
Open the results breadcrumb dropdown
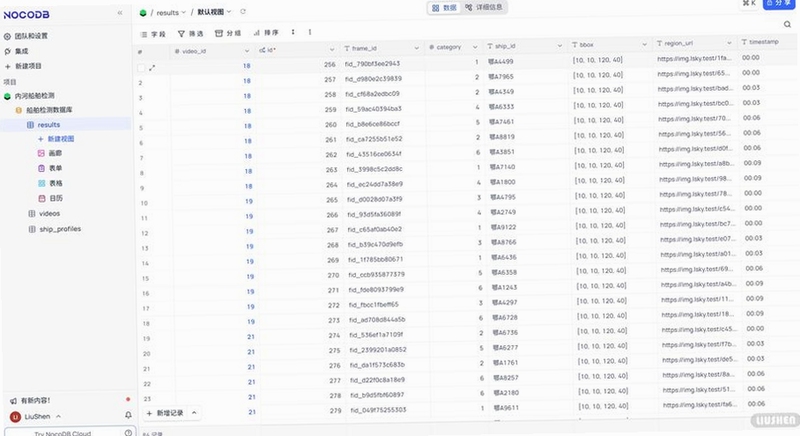171,13
